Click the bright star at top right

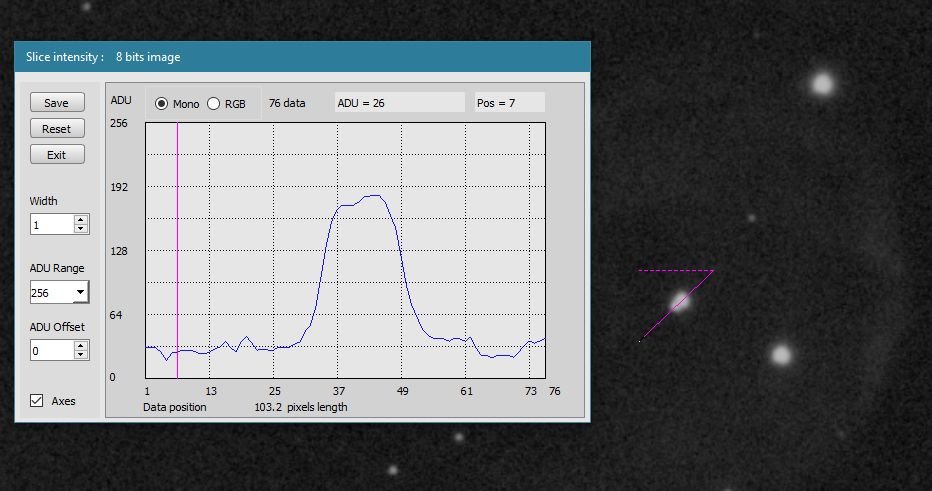(822, 84)
